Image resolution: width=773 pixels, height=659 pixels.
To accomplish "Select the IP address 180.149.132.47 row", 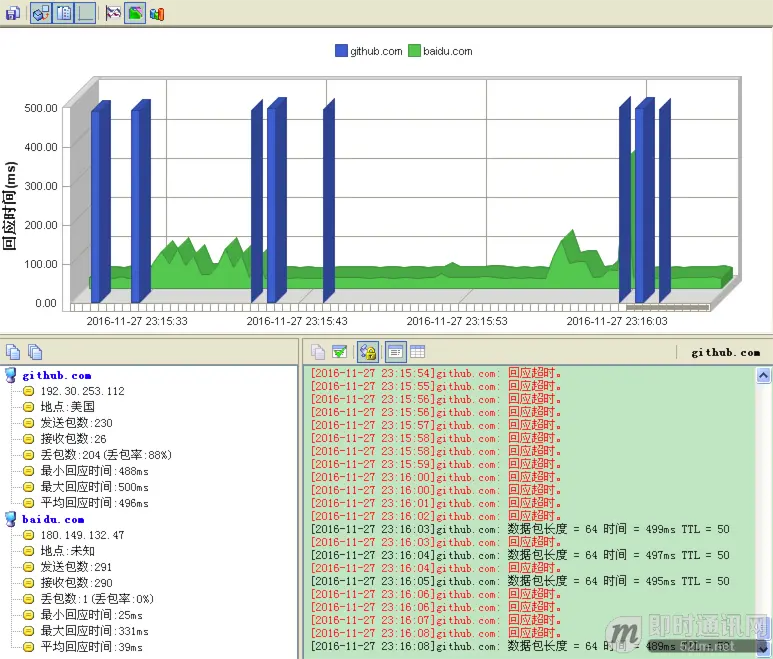I will coord(82,535).
